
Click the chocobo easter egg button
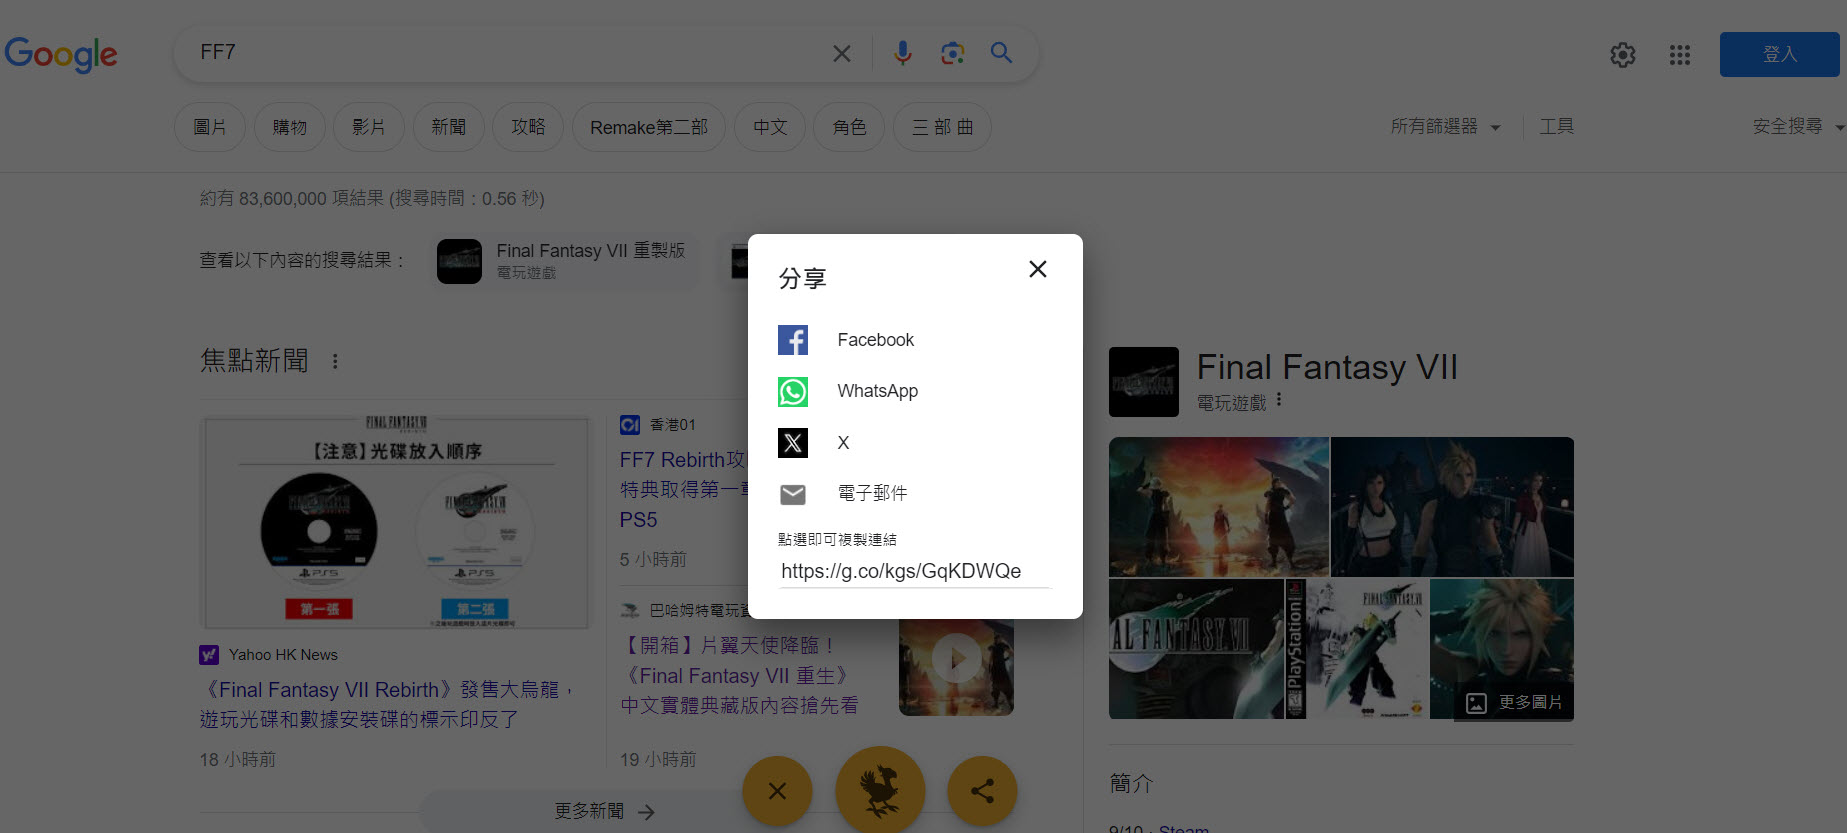[880, 791]
